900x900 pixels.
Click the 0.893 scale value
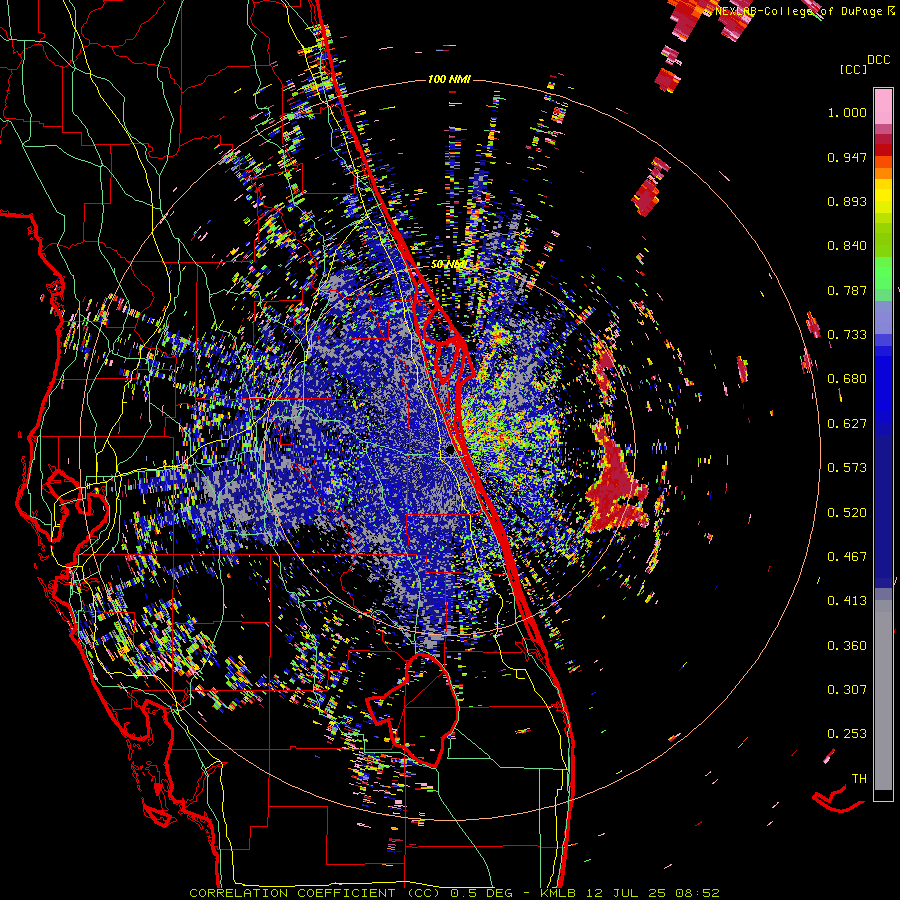click(x=847, y=201)
